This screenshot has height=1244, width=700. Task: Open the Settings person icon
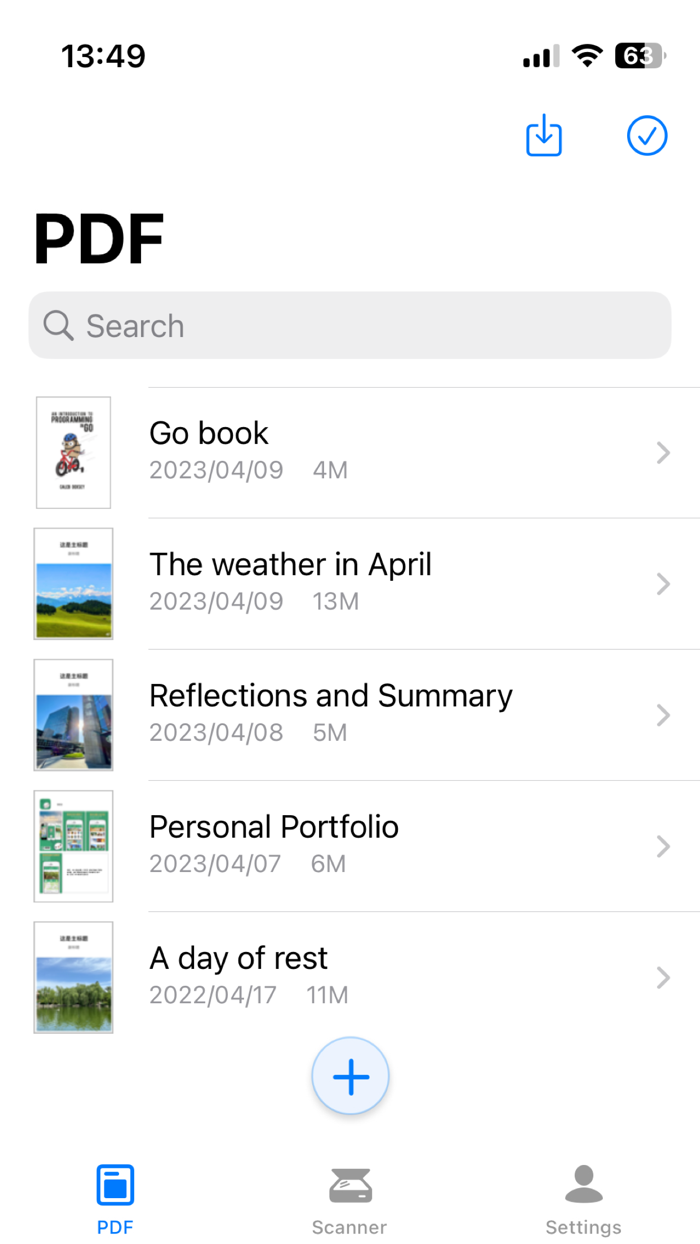pyautogui.click(x=584, y=1186)
